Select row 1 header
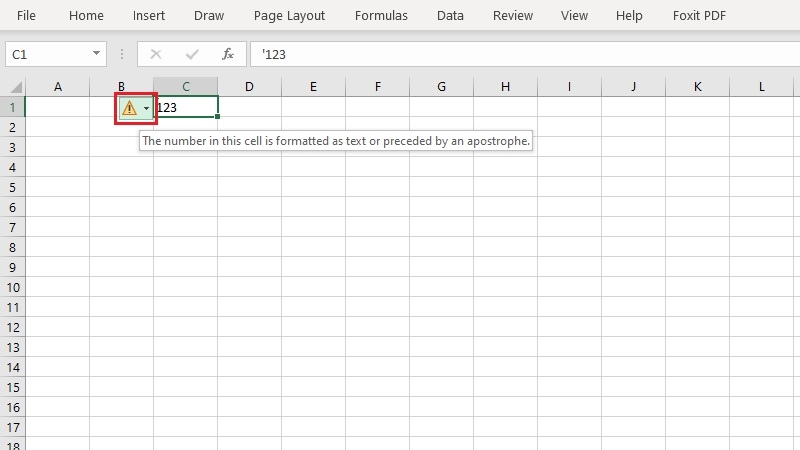The width and height of the screenshot is (800, 450). point(12,107)
